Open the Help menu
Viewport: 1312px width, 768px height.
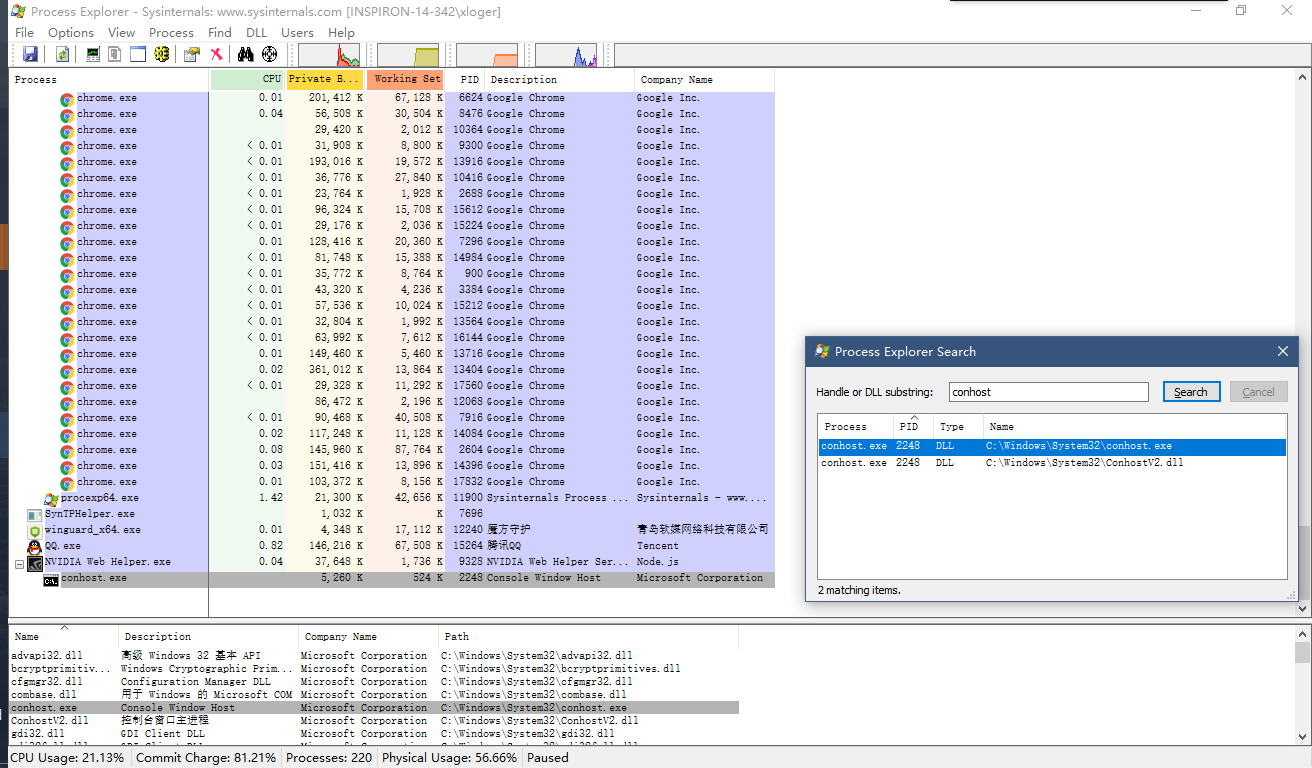341,32
